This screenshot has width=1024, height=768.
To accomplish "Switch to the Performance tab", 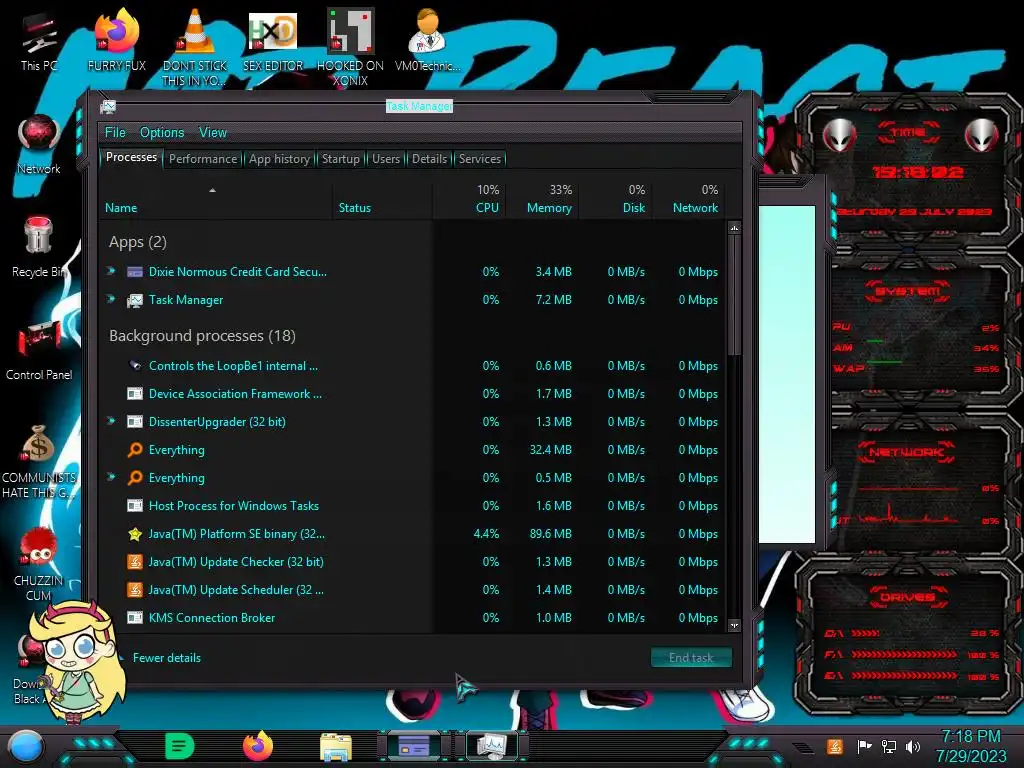I will point(203,159).
